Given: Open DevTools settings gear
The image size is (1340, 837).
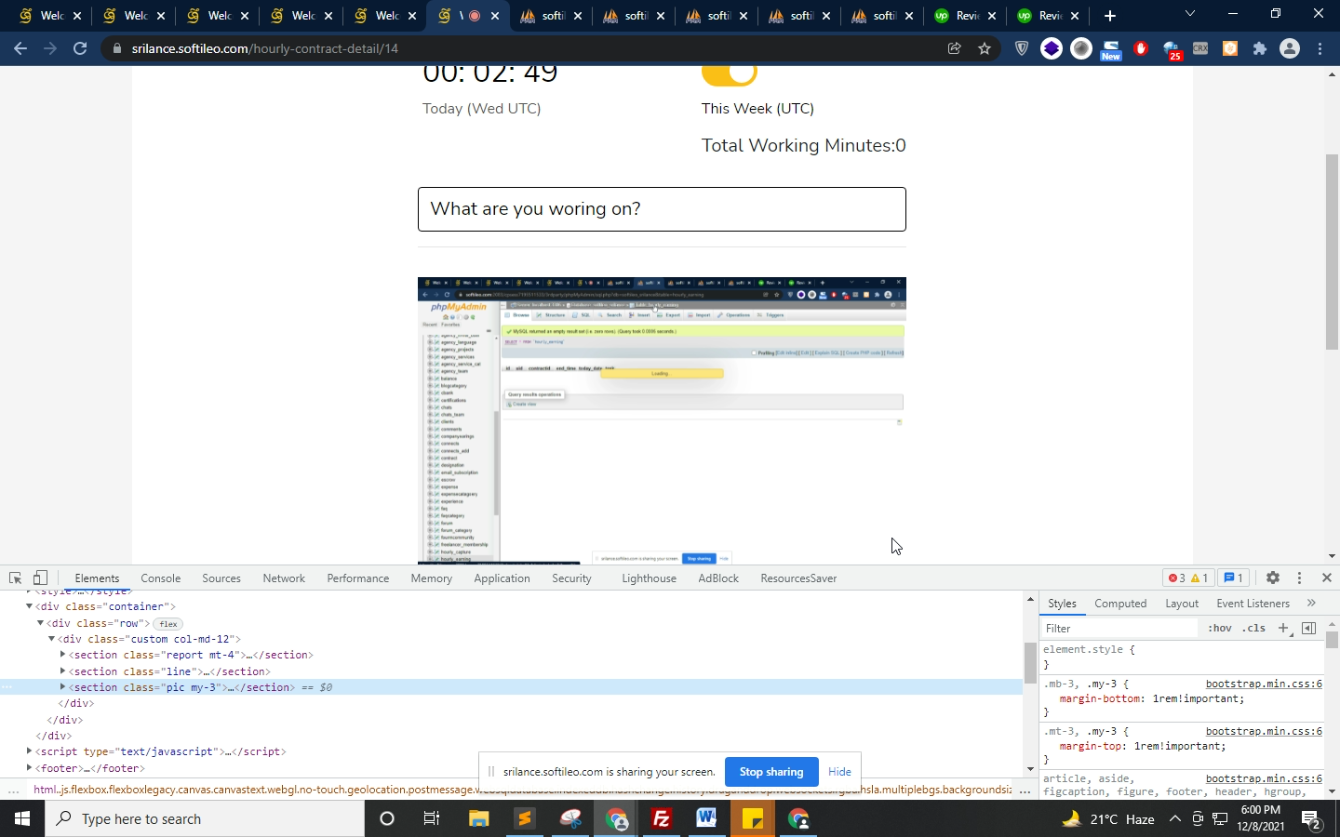Looking at the screenshot, I should click(x=1272, y=578).
